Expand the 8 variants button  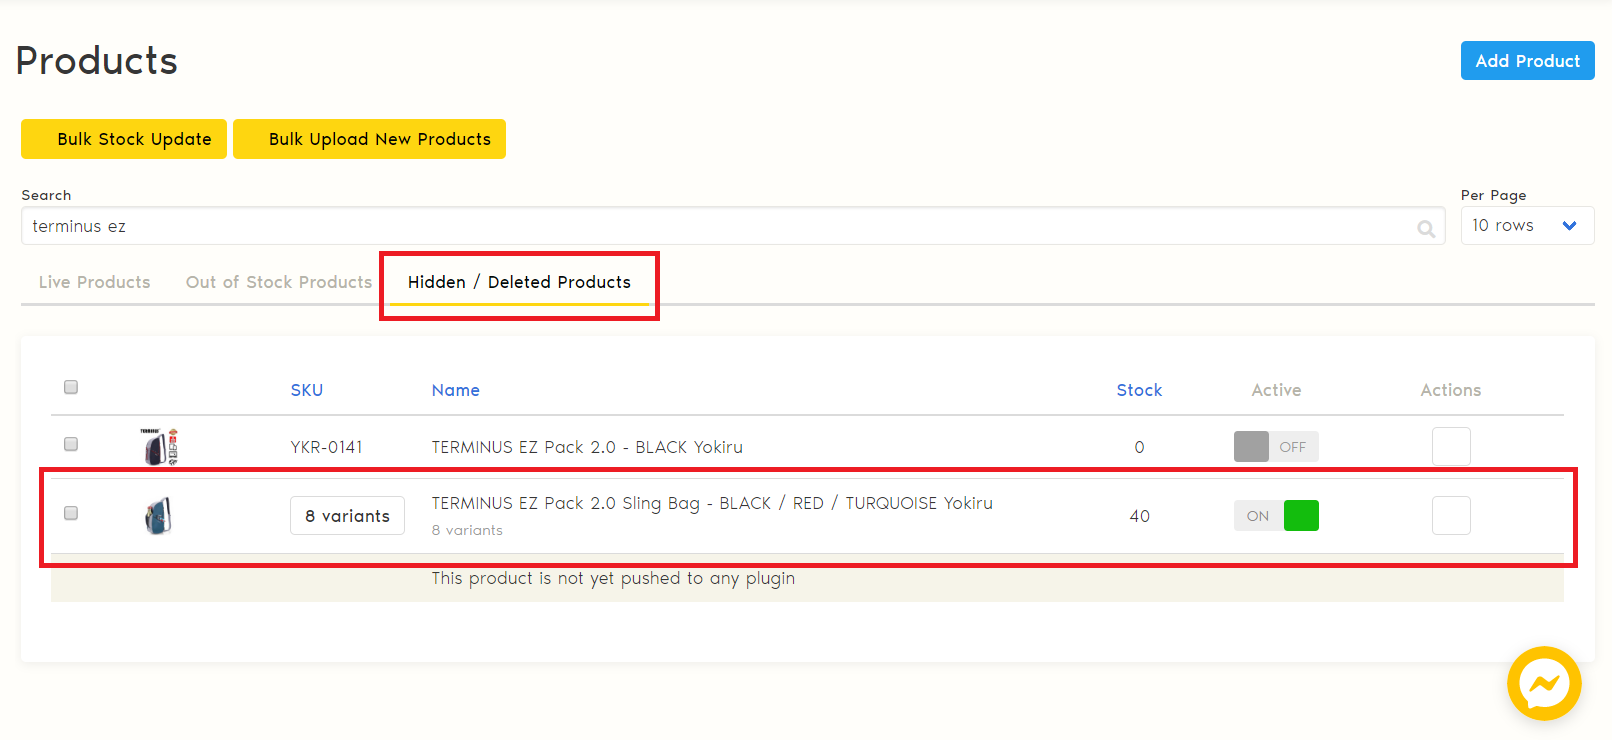tap(347, 516)
